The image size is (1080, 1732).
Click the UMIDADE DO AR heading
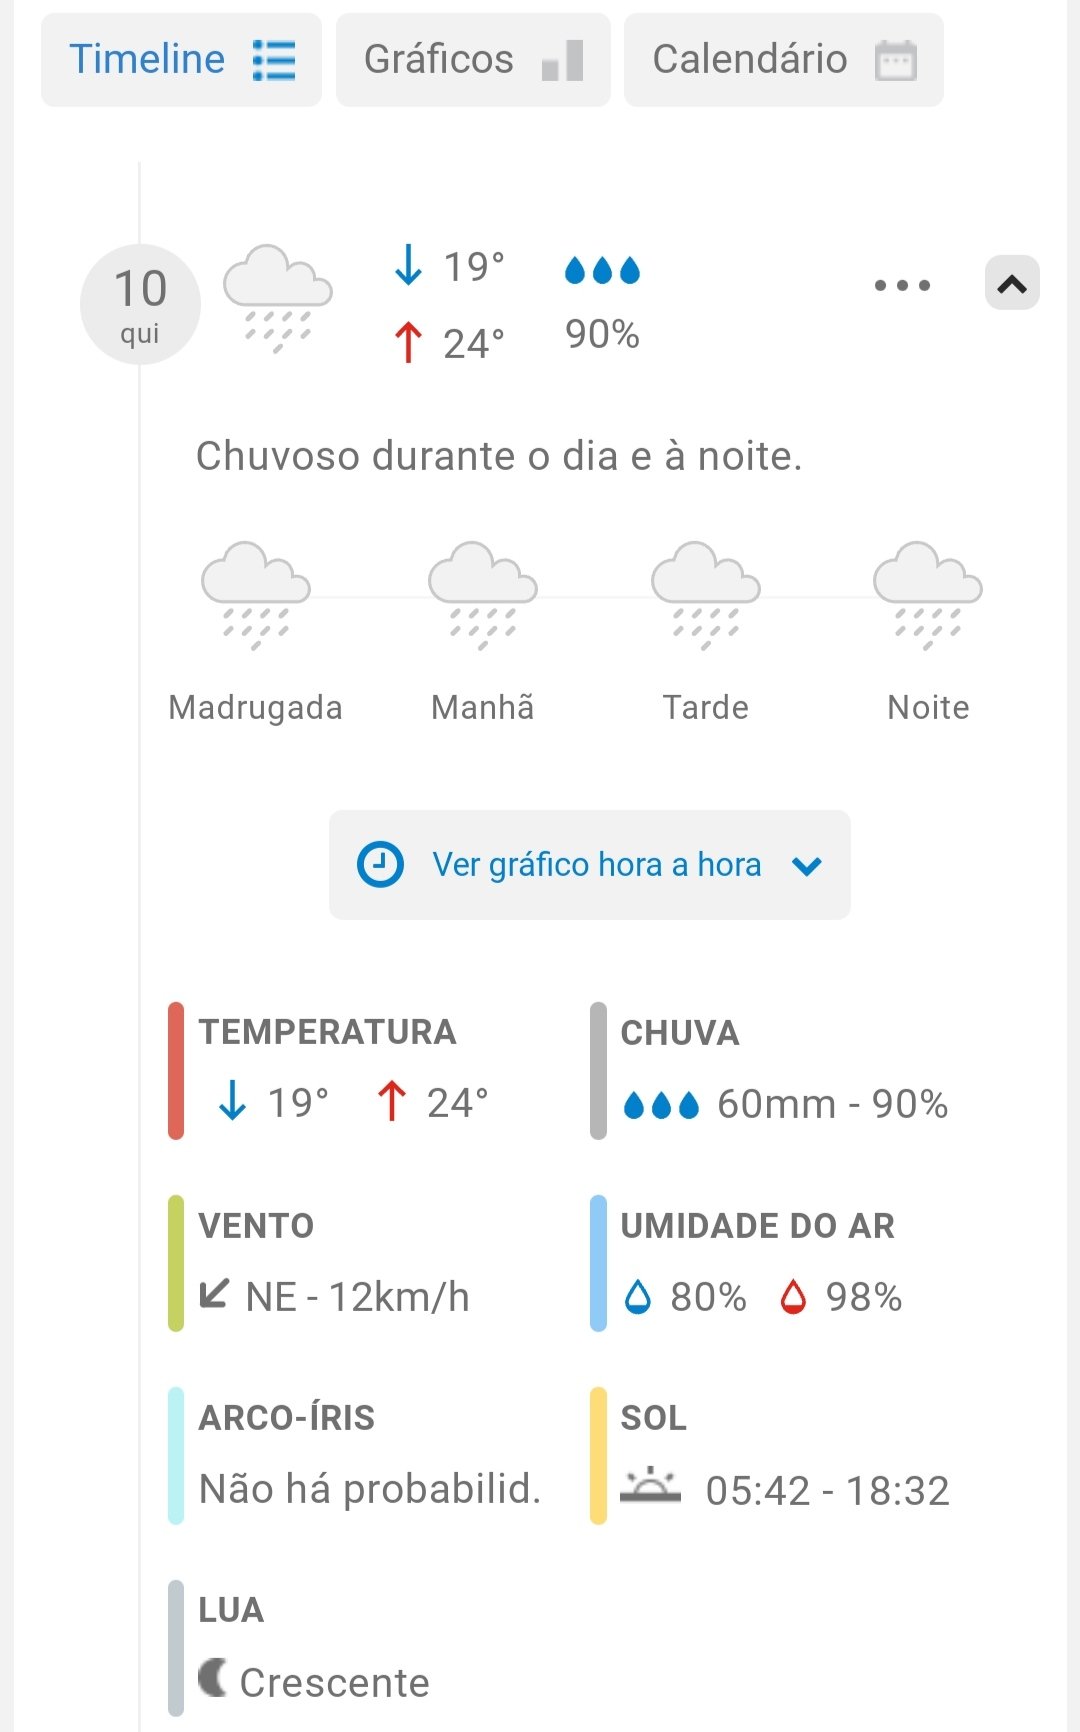[757, 1226]
